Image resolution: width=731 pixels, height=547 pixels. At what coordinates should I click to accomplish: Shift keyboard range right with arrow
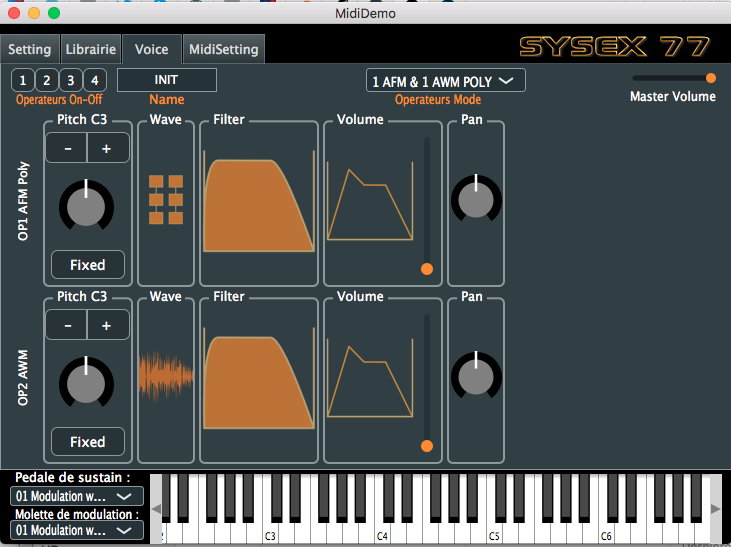coord(715,508)
